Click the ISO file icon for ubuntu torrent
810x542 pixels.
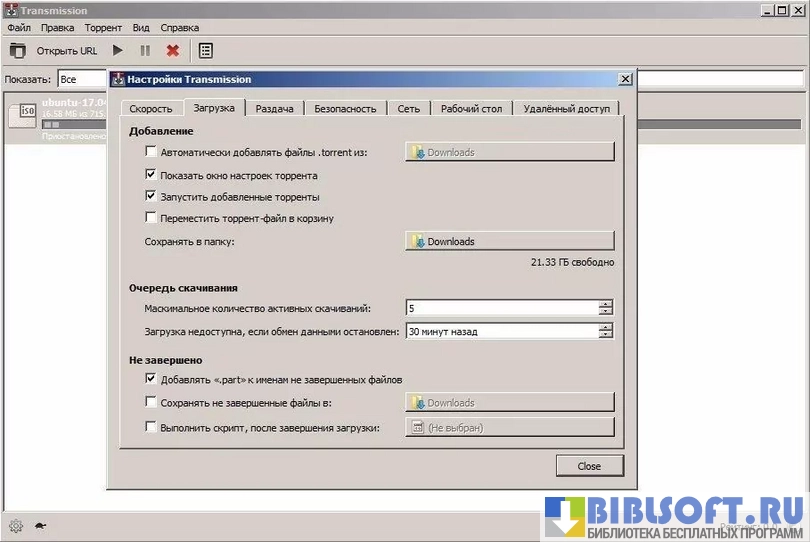click(22, 116)
